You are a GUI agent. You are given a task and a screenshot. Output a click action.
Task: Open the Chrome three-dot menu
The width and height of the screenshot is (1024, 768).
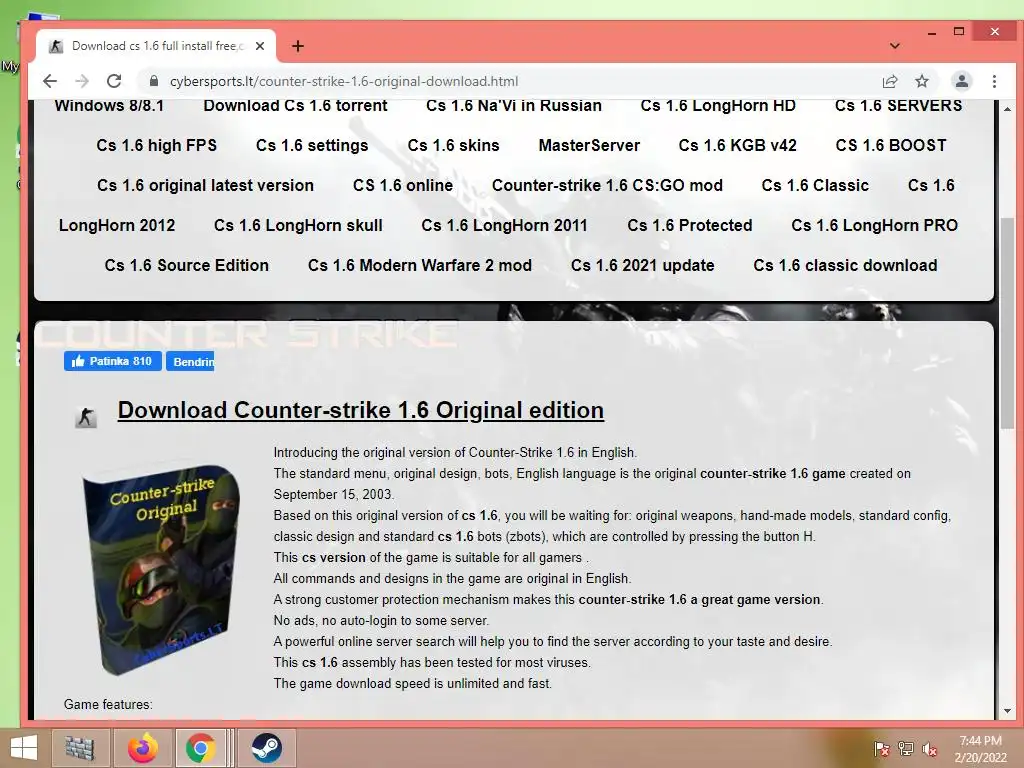[x=994, y=81]
